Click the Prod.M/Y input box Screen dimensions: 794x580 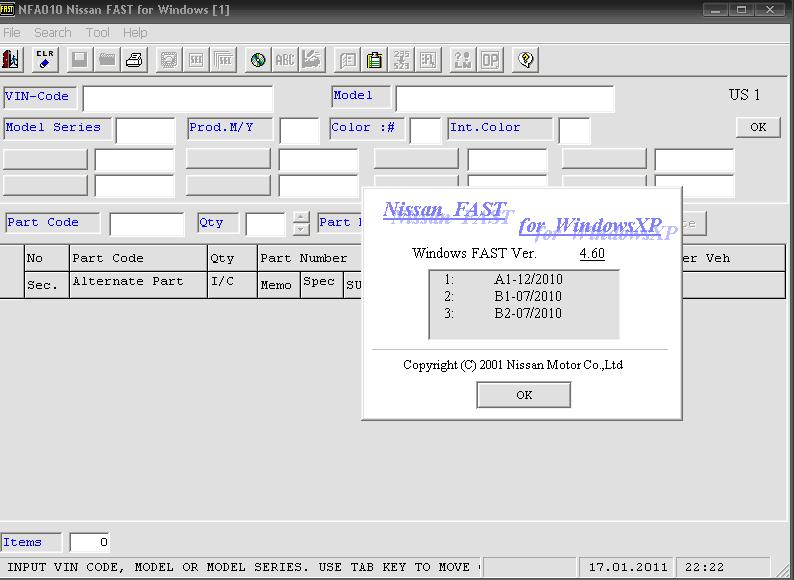[299, 131]
